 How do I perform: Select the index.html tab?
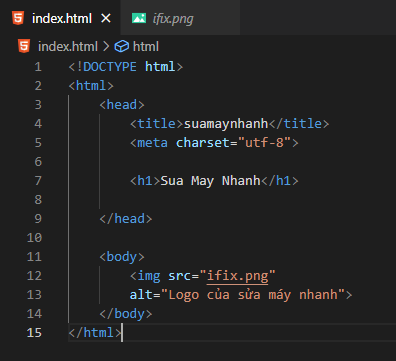62,18
